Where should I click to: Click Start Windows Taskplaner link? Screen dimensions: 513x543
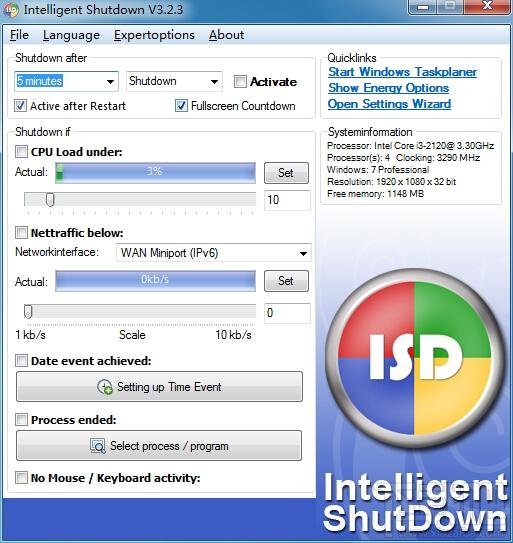point(403,72)
